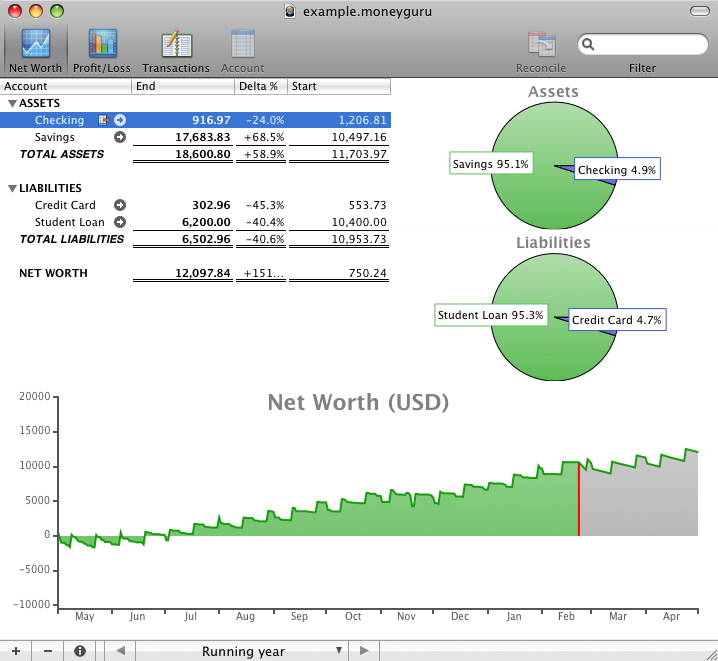
Task: Open the Net Worth view
Action: [36, 50]
